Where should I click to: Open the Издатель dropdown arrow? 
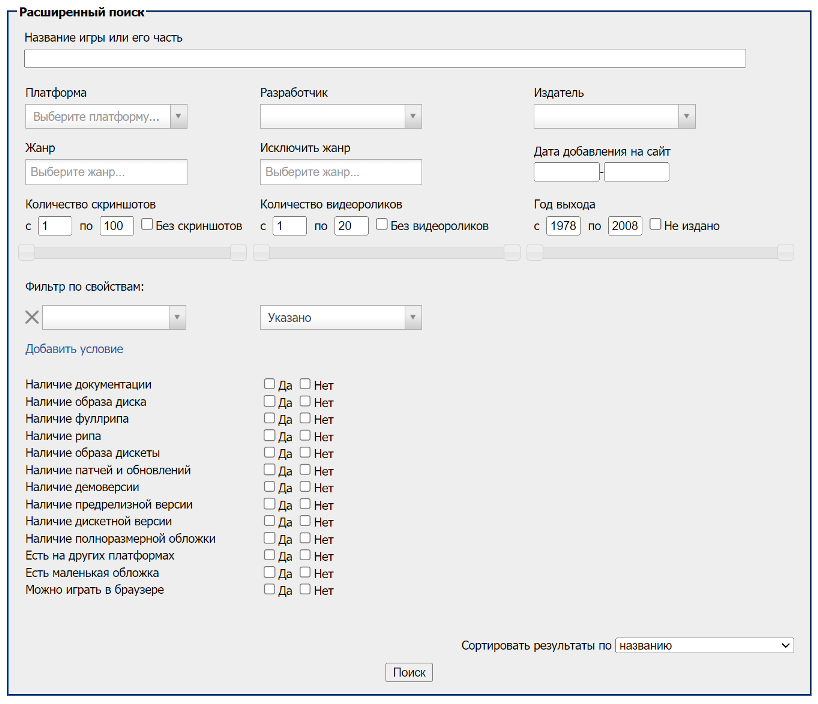tap(686, 116)
